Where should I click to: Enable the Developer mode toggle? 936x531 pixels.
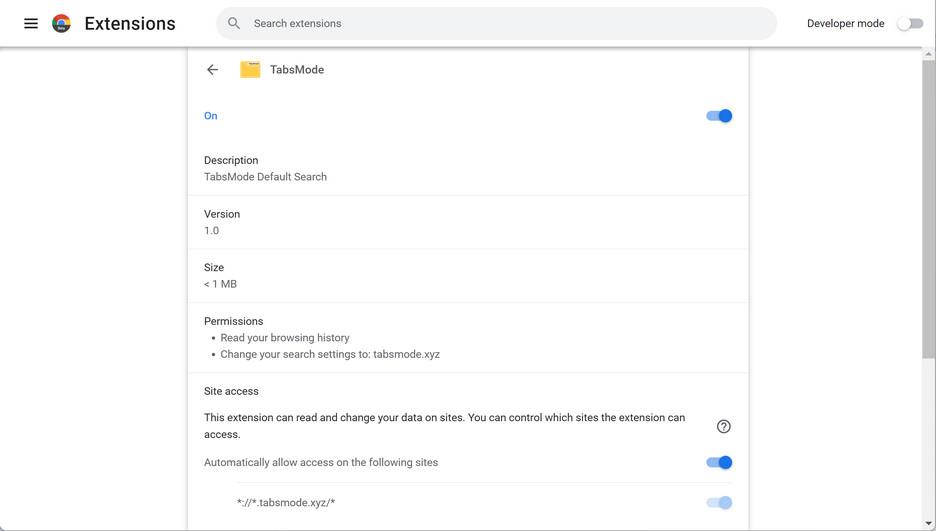point(909,23)
